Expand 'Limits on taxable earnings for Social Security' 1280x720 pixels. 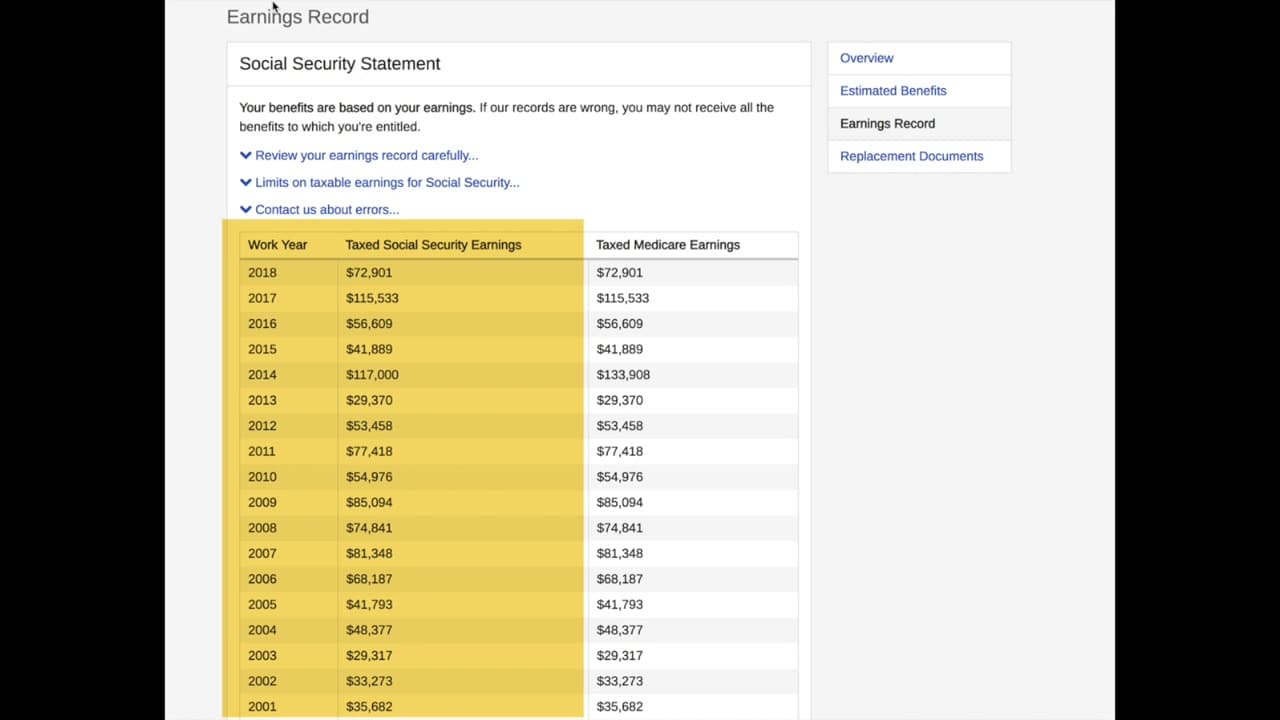tap(380, 182)
